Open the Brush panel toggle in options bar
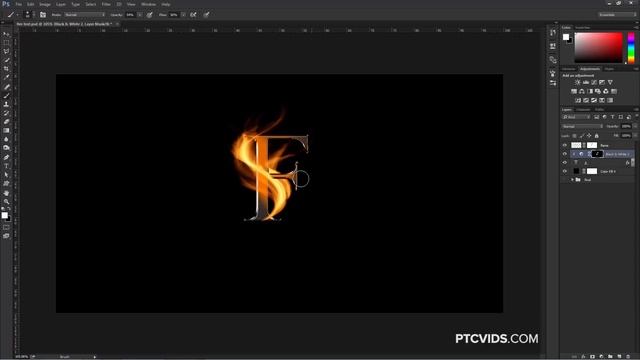 click(x=43, y=15)
